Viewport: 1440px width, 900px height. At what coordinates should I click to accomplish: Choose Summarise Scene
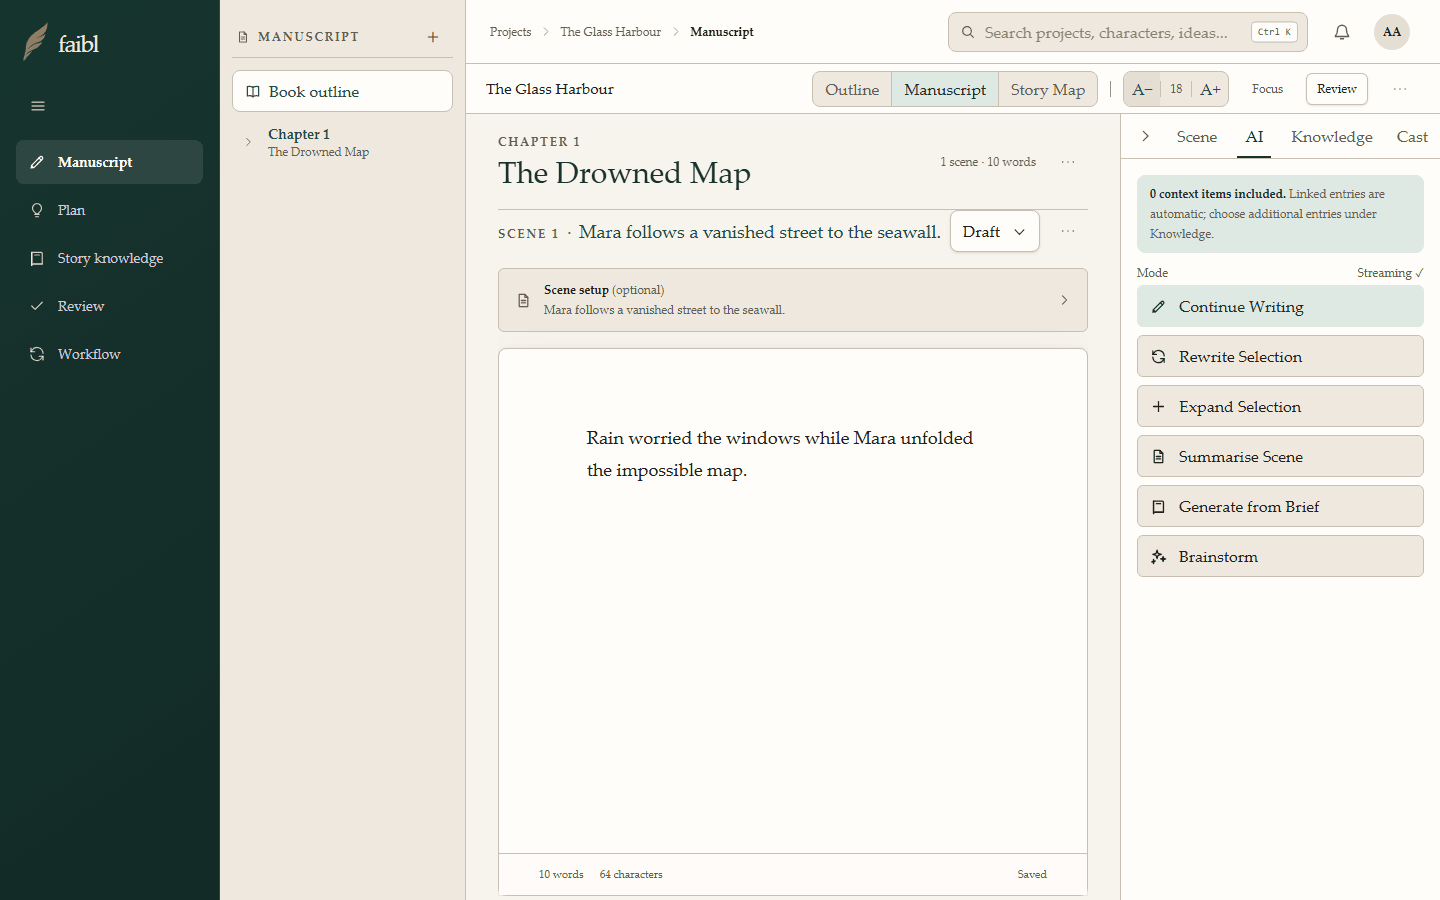tap(1280, 456)
